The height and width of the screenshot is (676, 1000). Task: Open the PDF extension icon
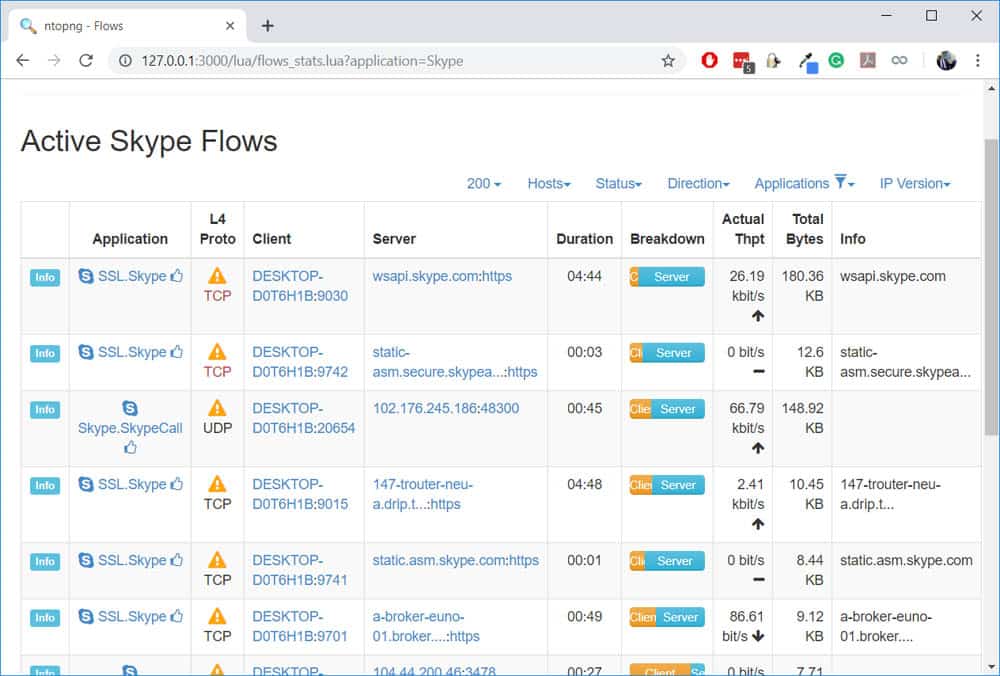pyautogui.click(x=867, y=61)
